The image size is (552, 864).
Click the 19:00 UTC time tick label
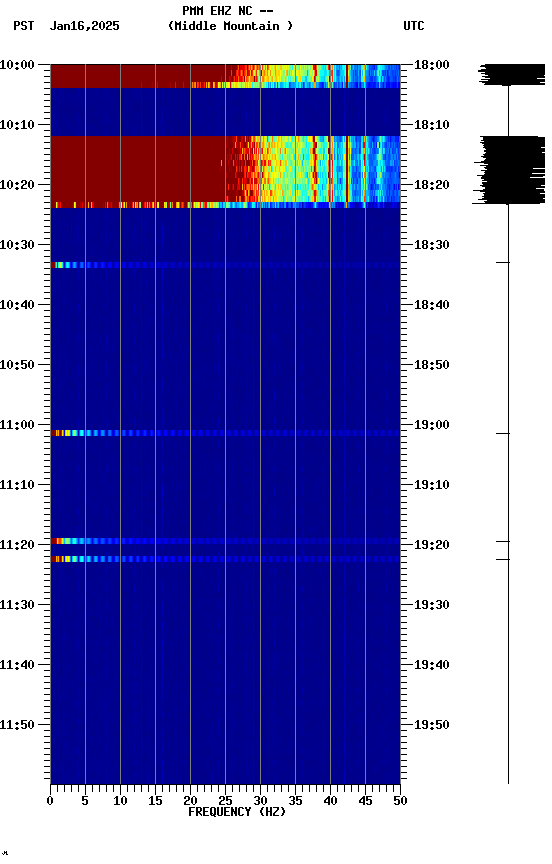point(432,425)
